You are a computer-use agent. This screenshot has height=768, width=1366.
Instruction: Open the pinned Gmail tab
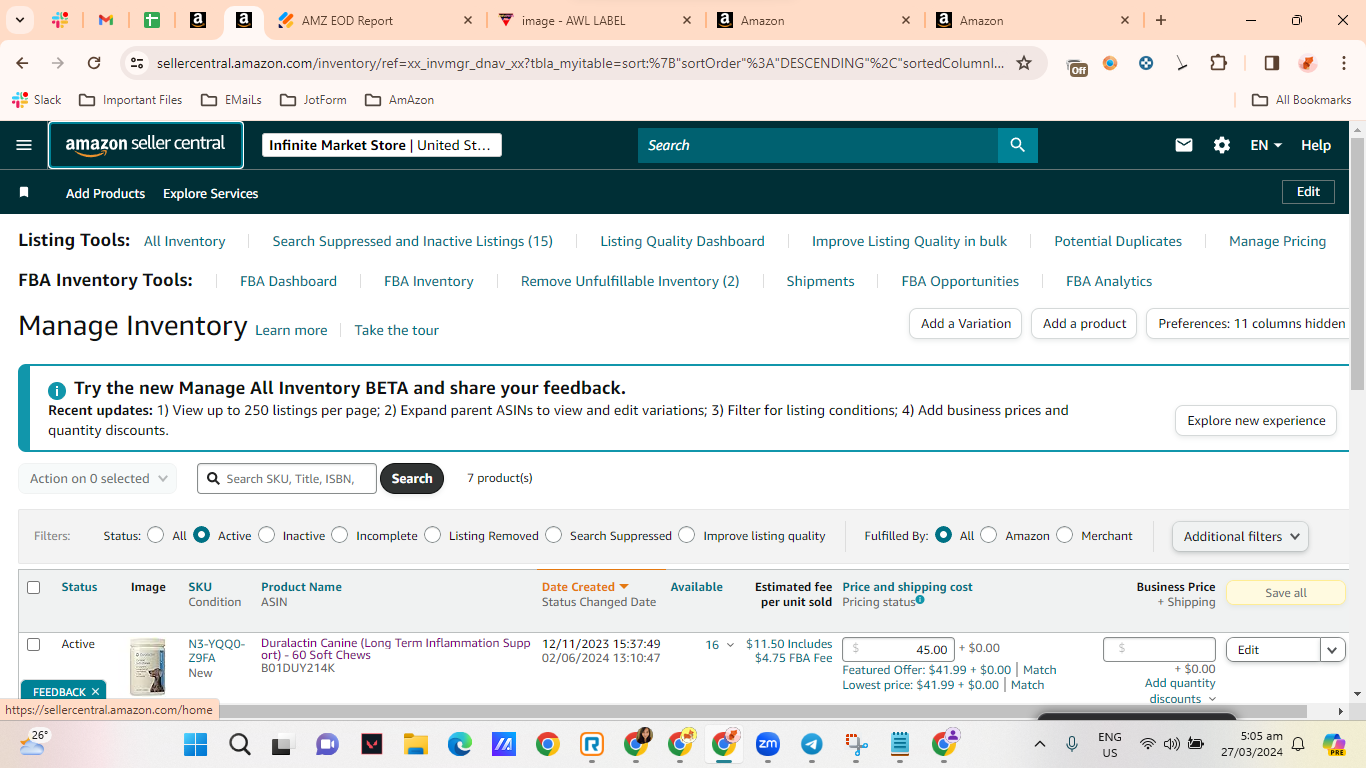tap(106, 20)
